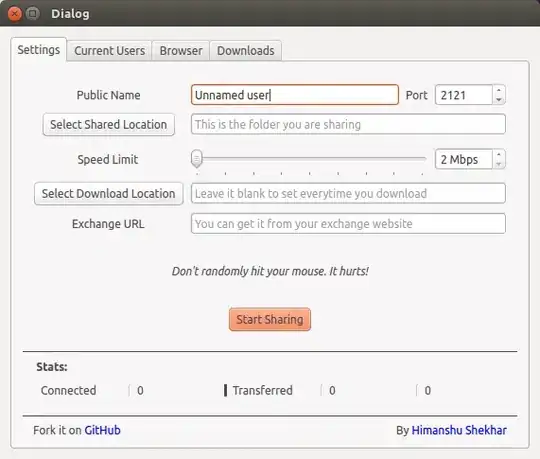Focus the shared folder path field
540x459 pixels.
pos(348,124)
